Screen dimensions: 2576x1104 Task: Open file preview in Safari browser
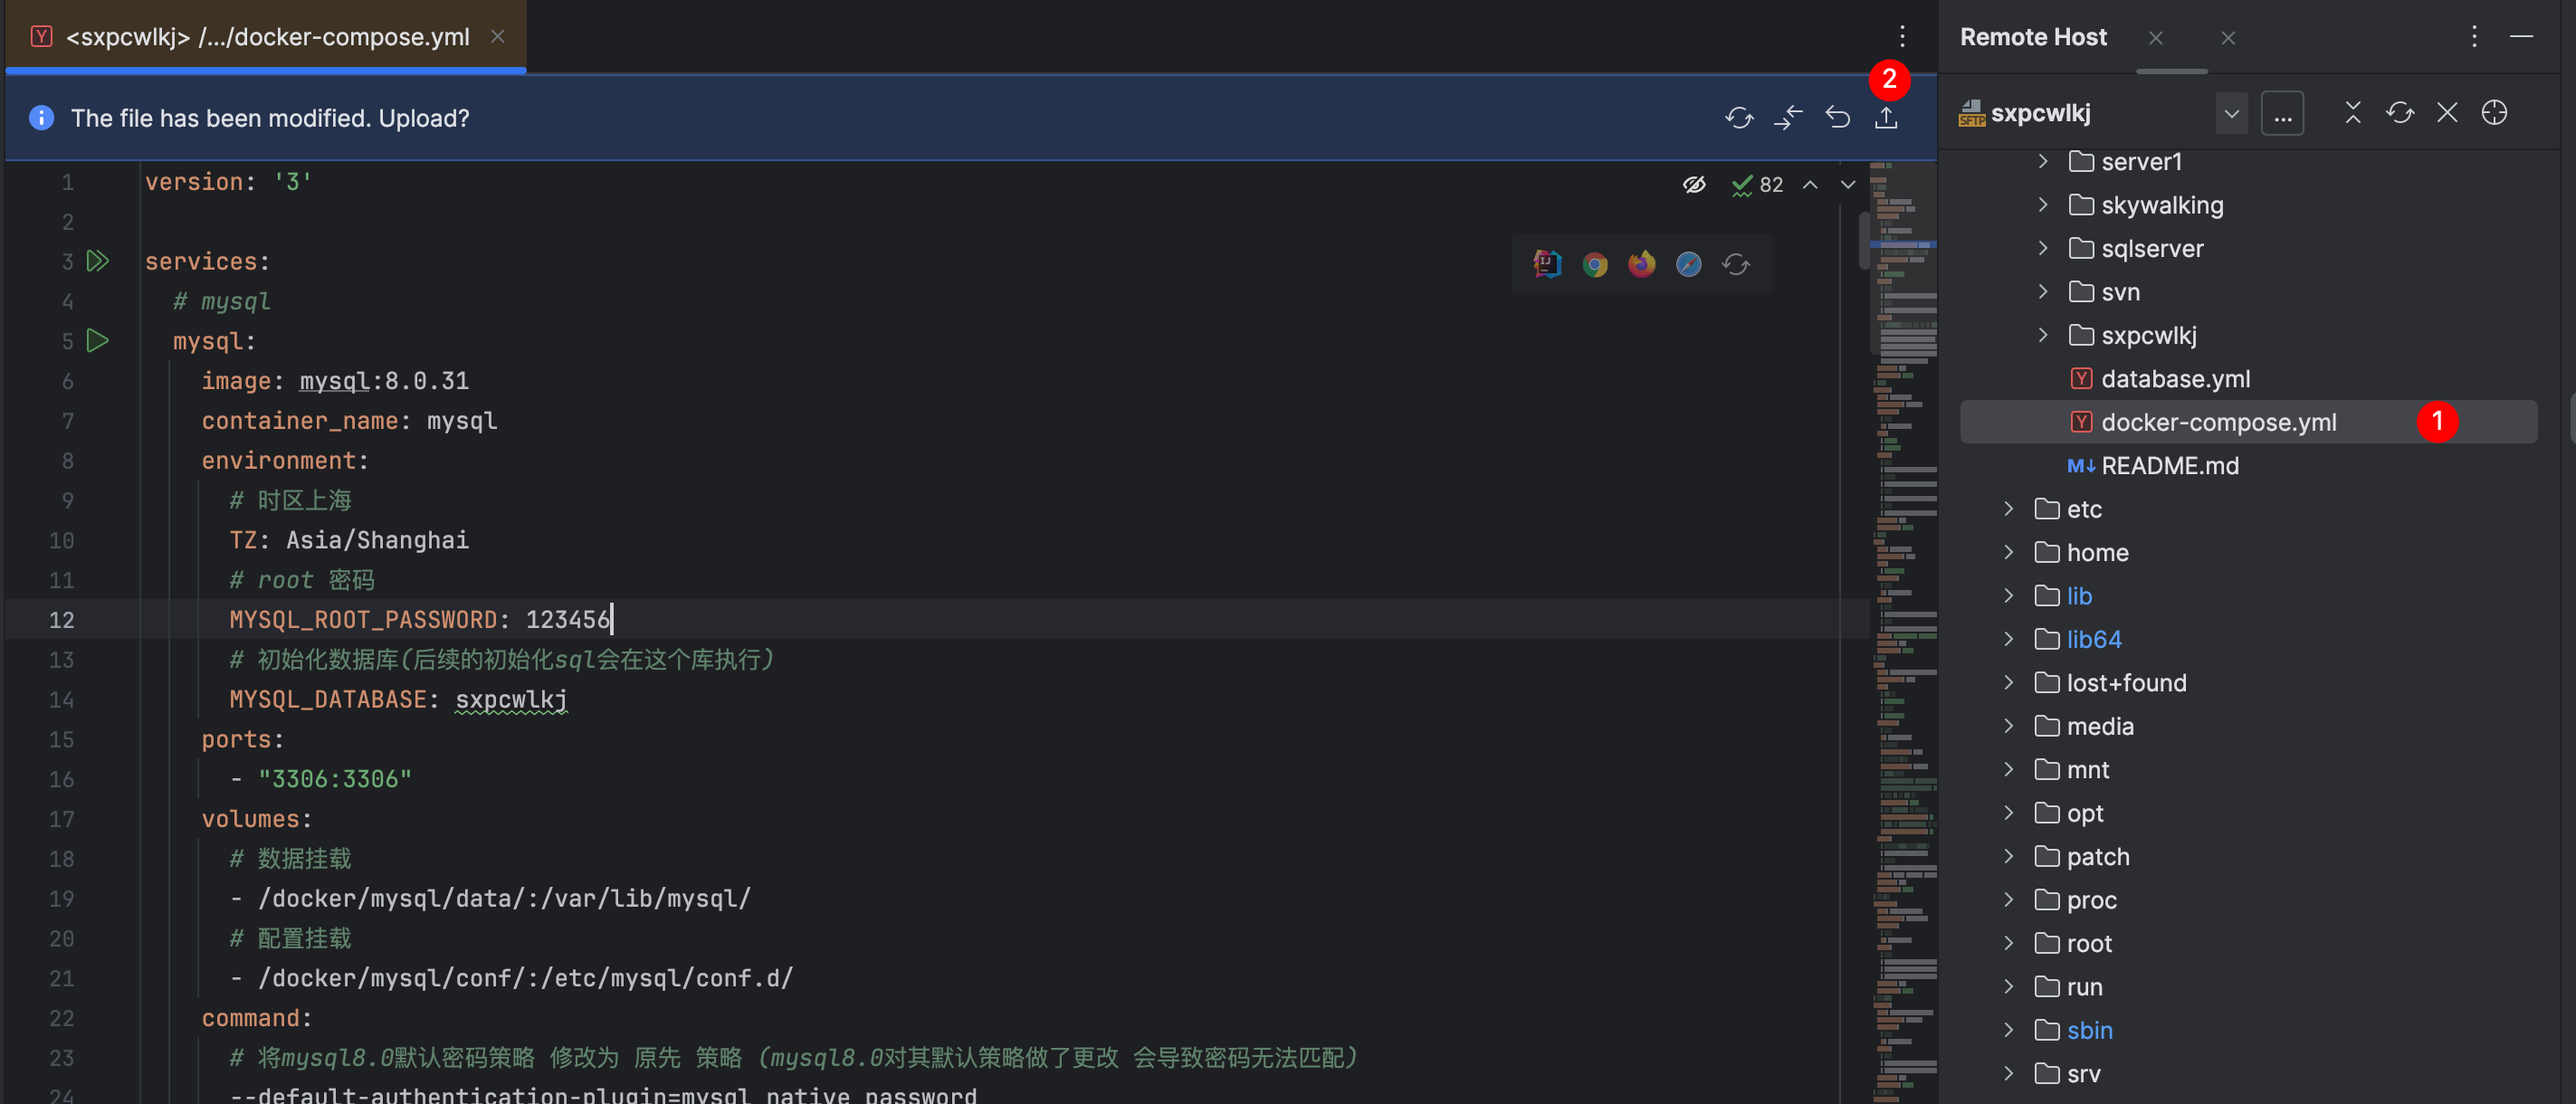tap(1688, 264)
